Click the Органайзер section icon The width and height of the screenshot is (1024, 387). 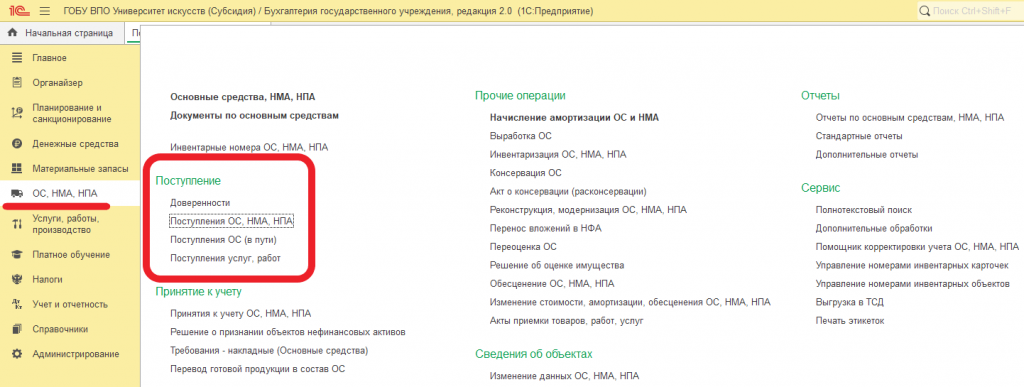tap(18, 83)
